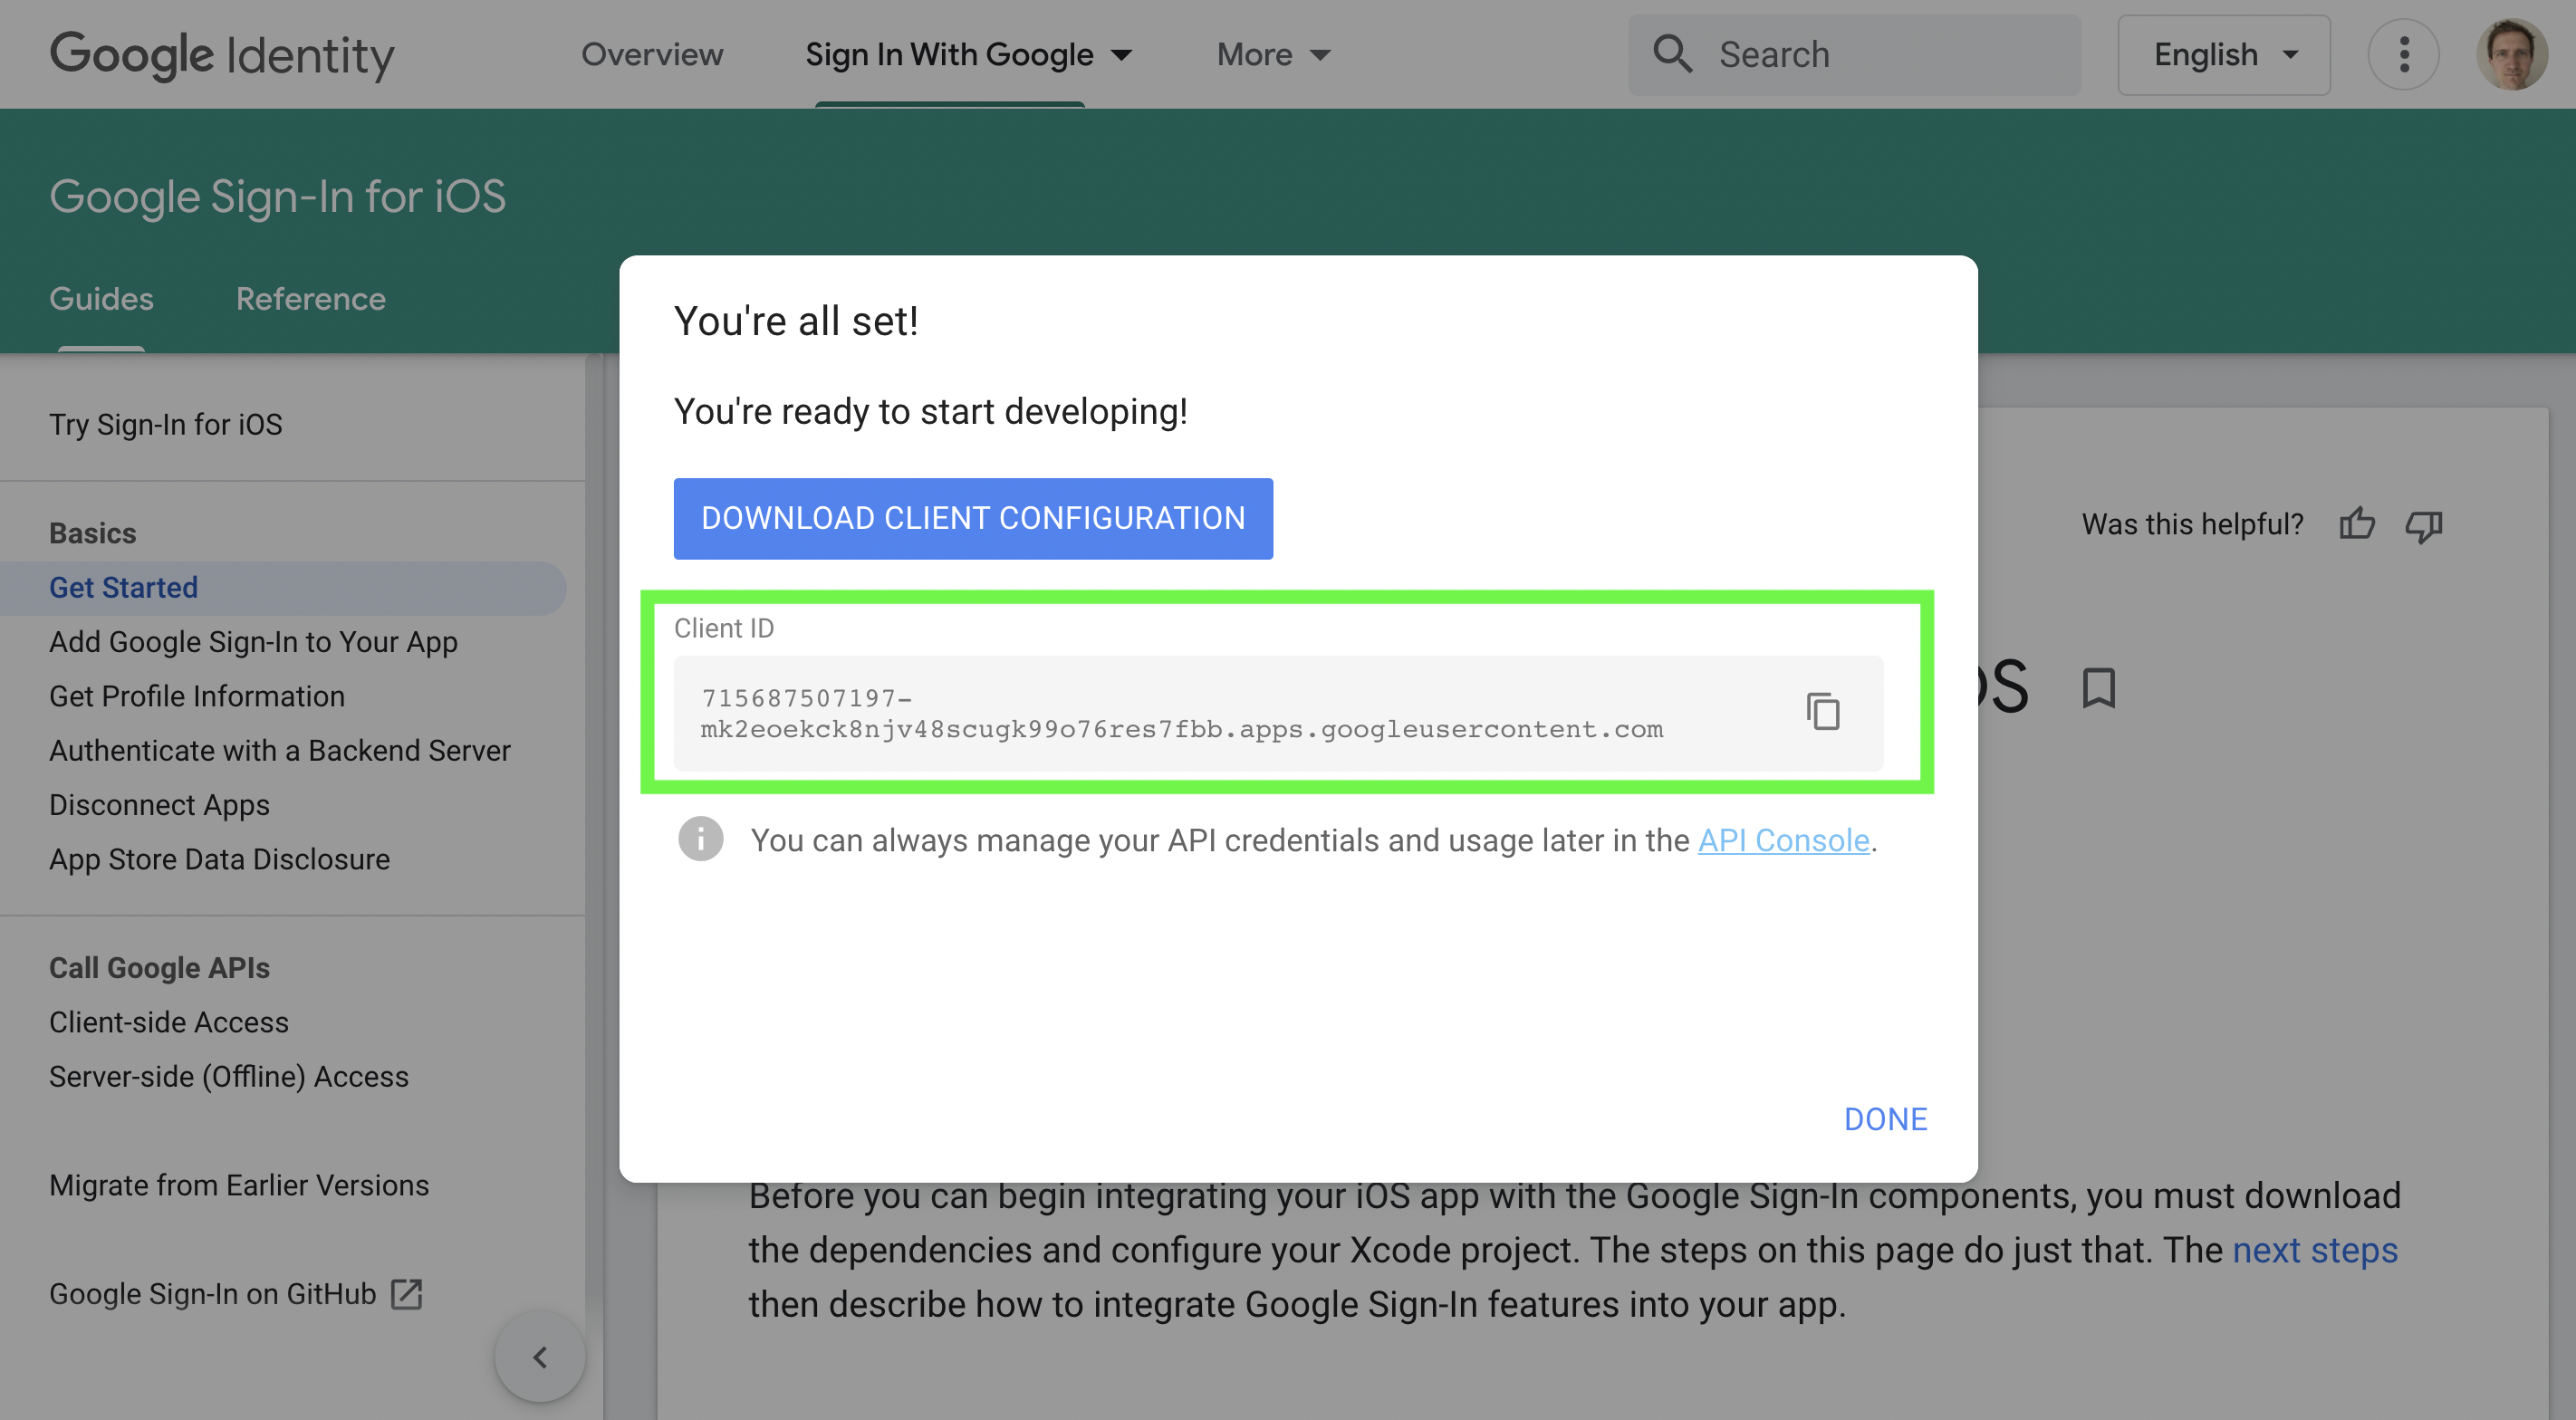Open the three-dot more options menu
Image resolution: width=2576 pixels, height=1420 pixels.
2404,54
